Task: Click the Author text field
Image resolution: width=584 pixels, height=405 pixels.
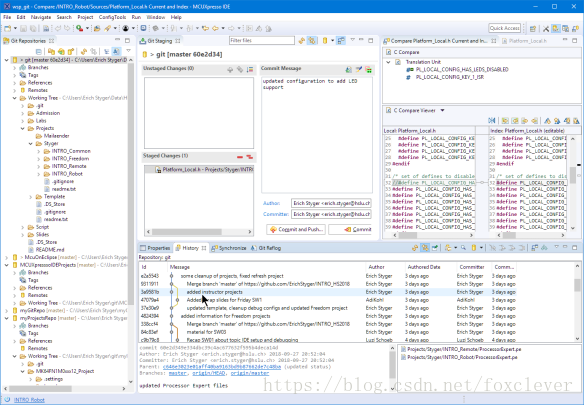Action: tap(331, 203)
